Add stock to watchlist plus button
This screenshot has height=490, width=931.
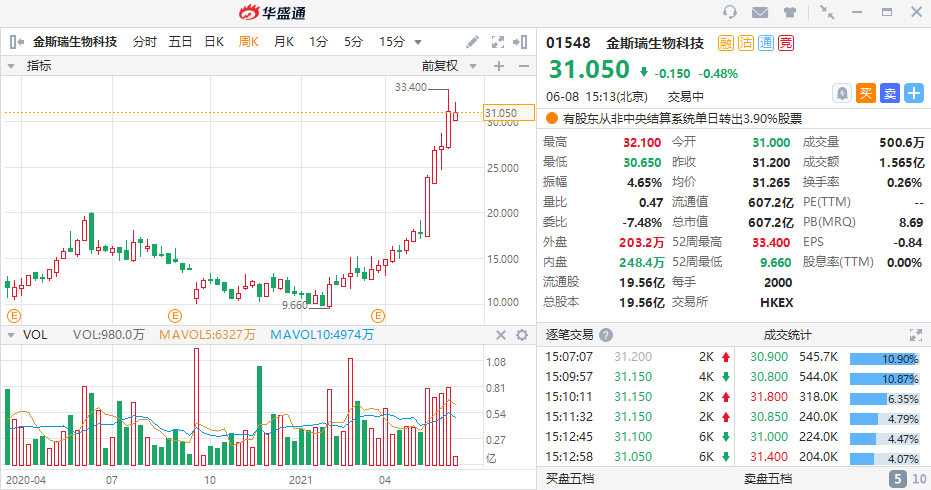914,93
